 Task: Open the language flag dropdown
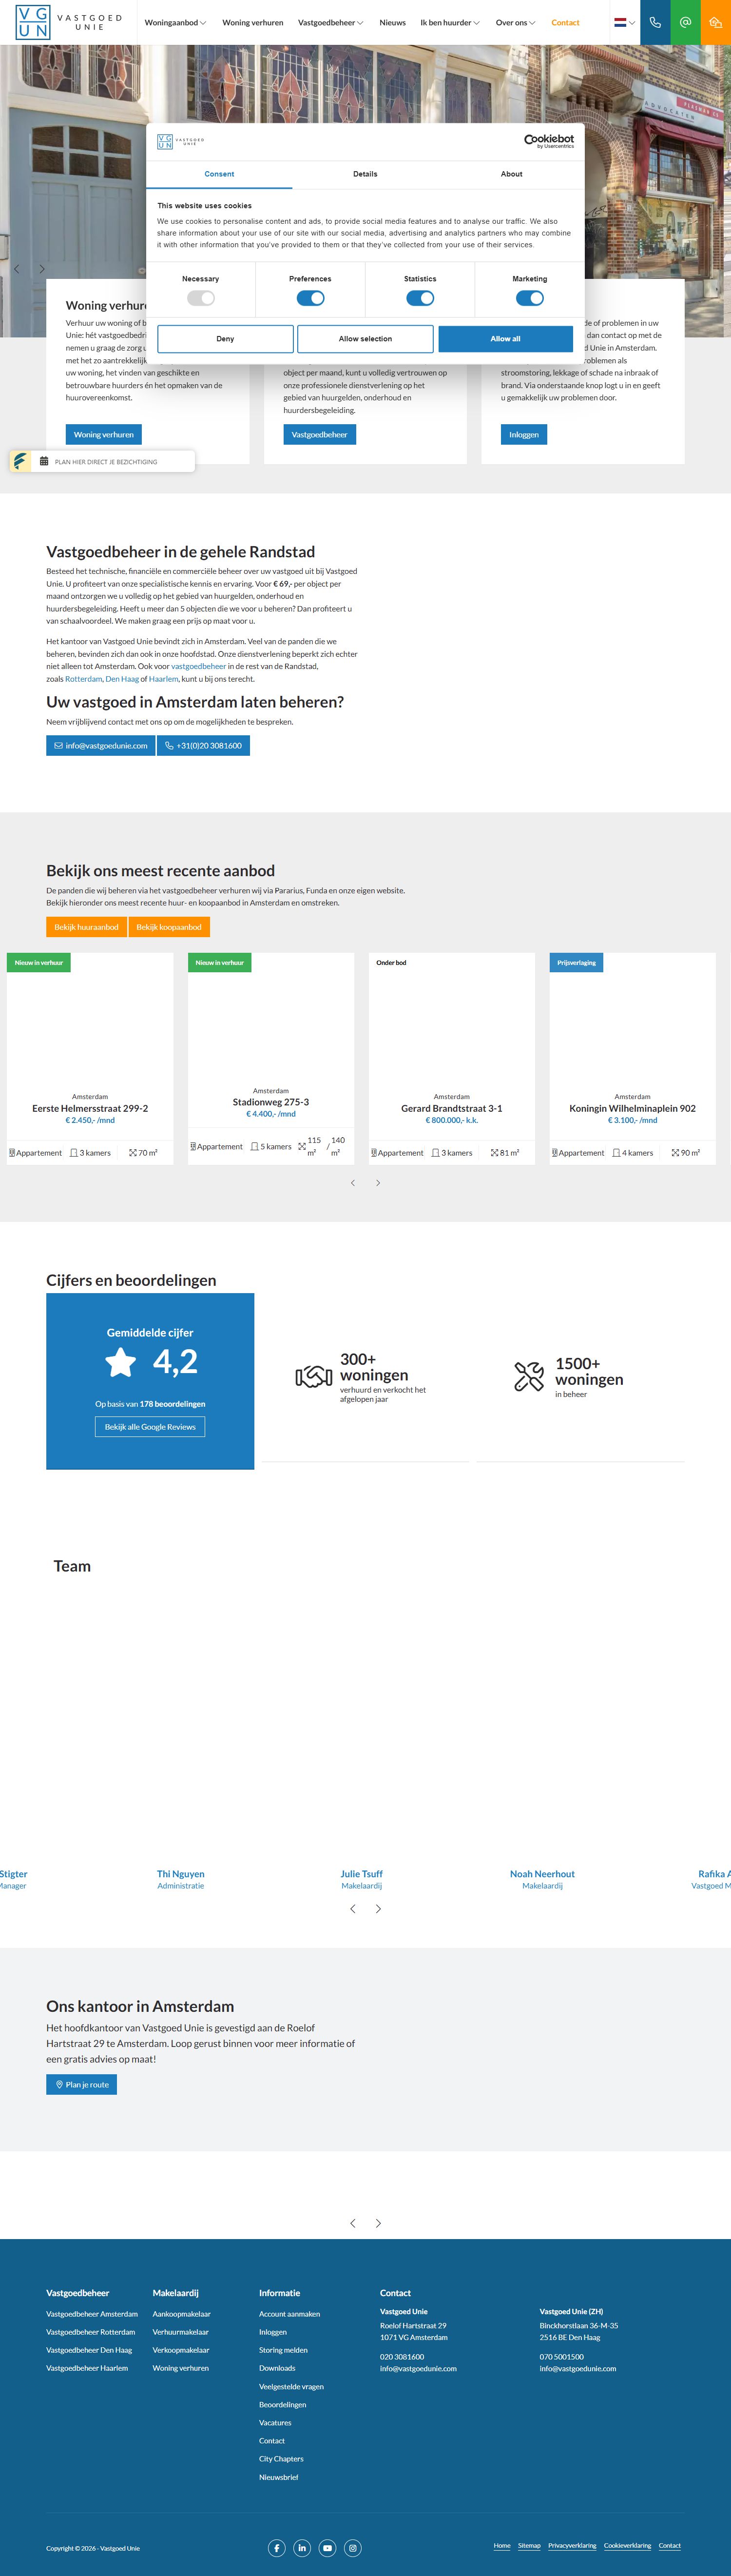coord(624,22)
